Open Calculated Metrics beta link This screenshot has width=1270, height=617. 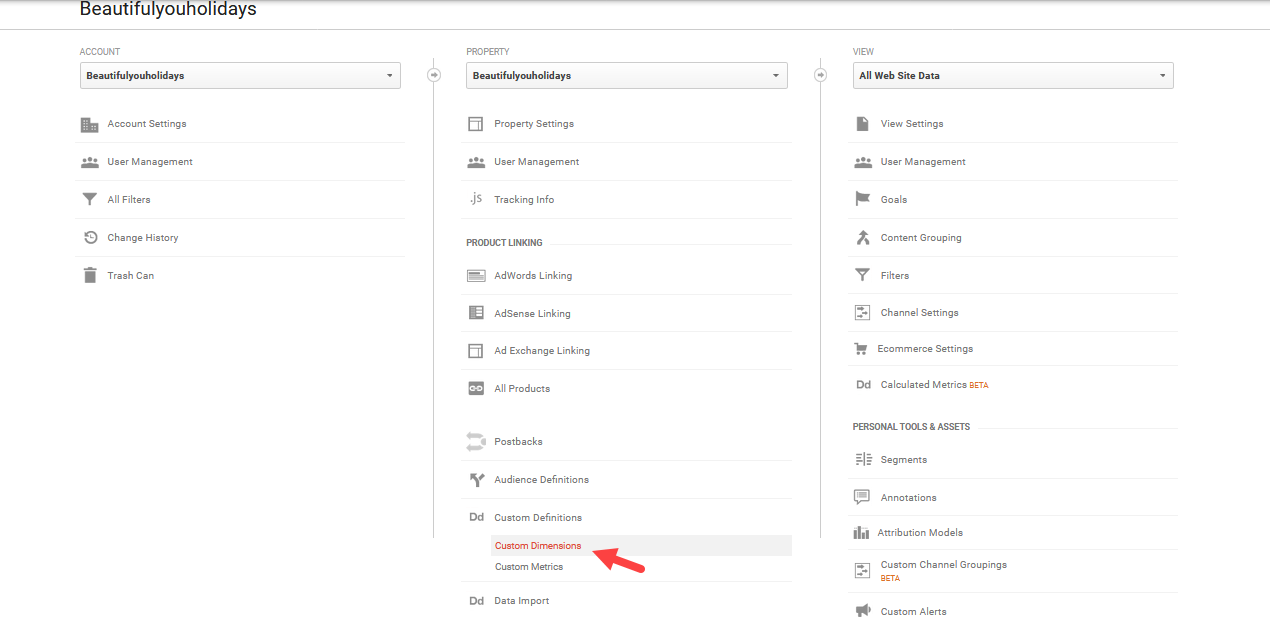923,385
